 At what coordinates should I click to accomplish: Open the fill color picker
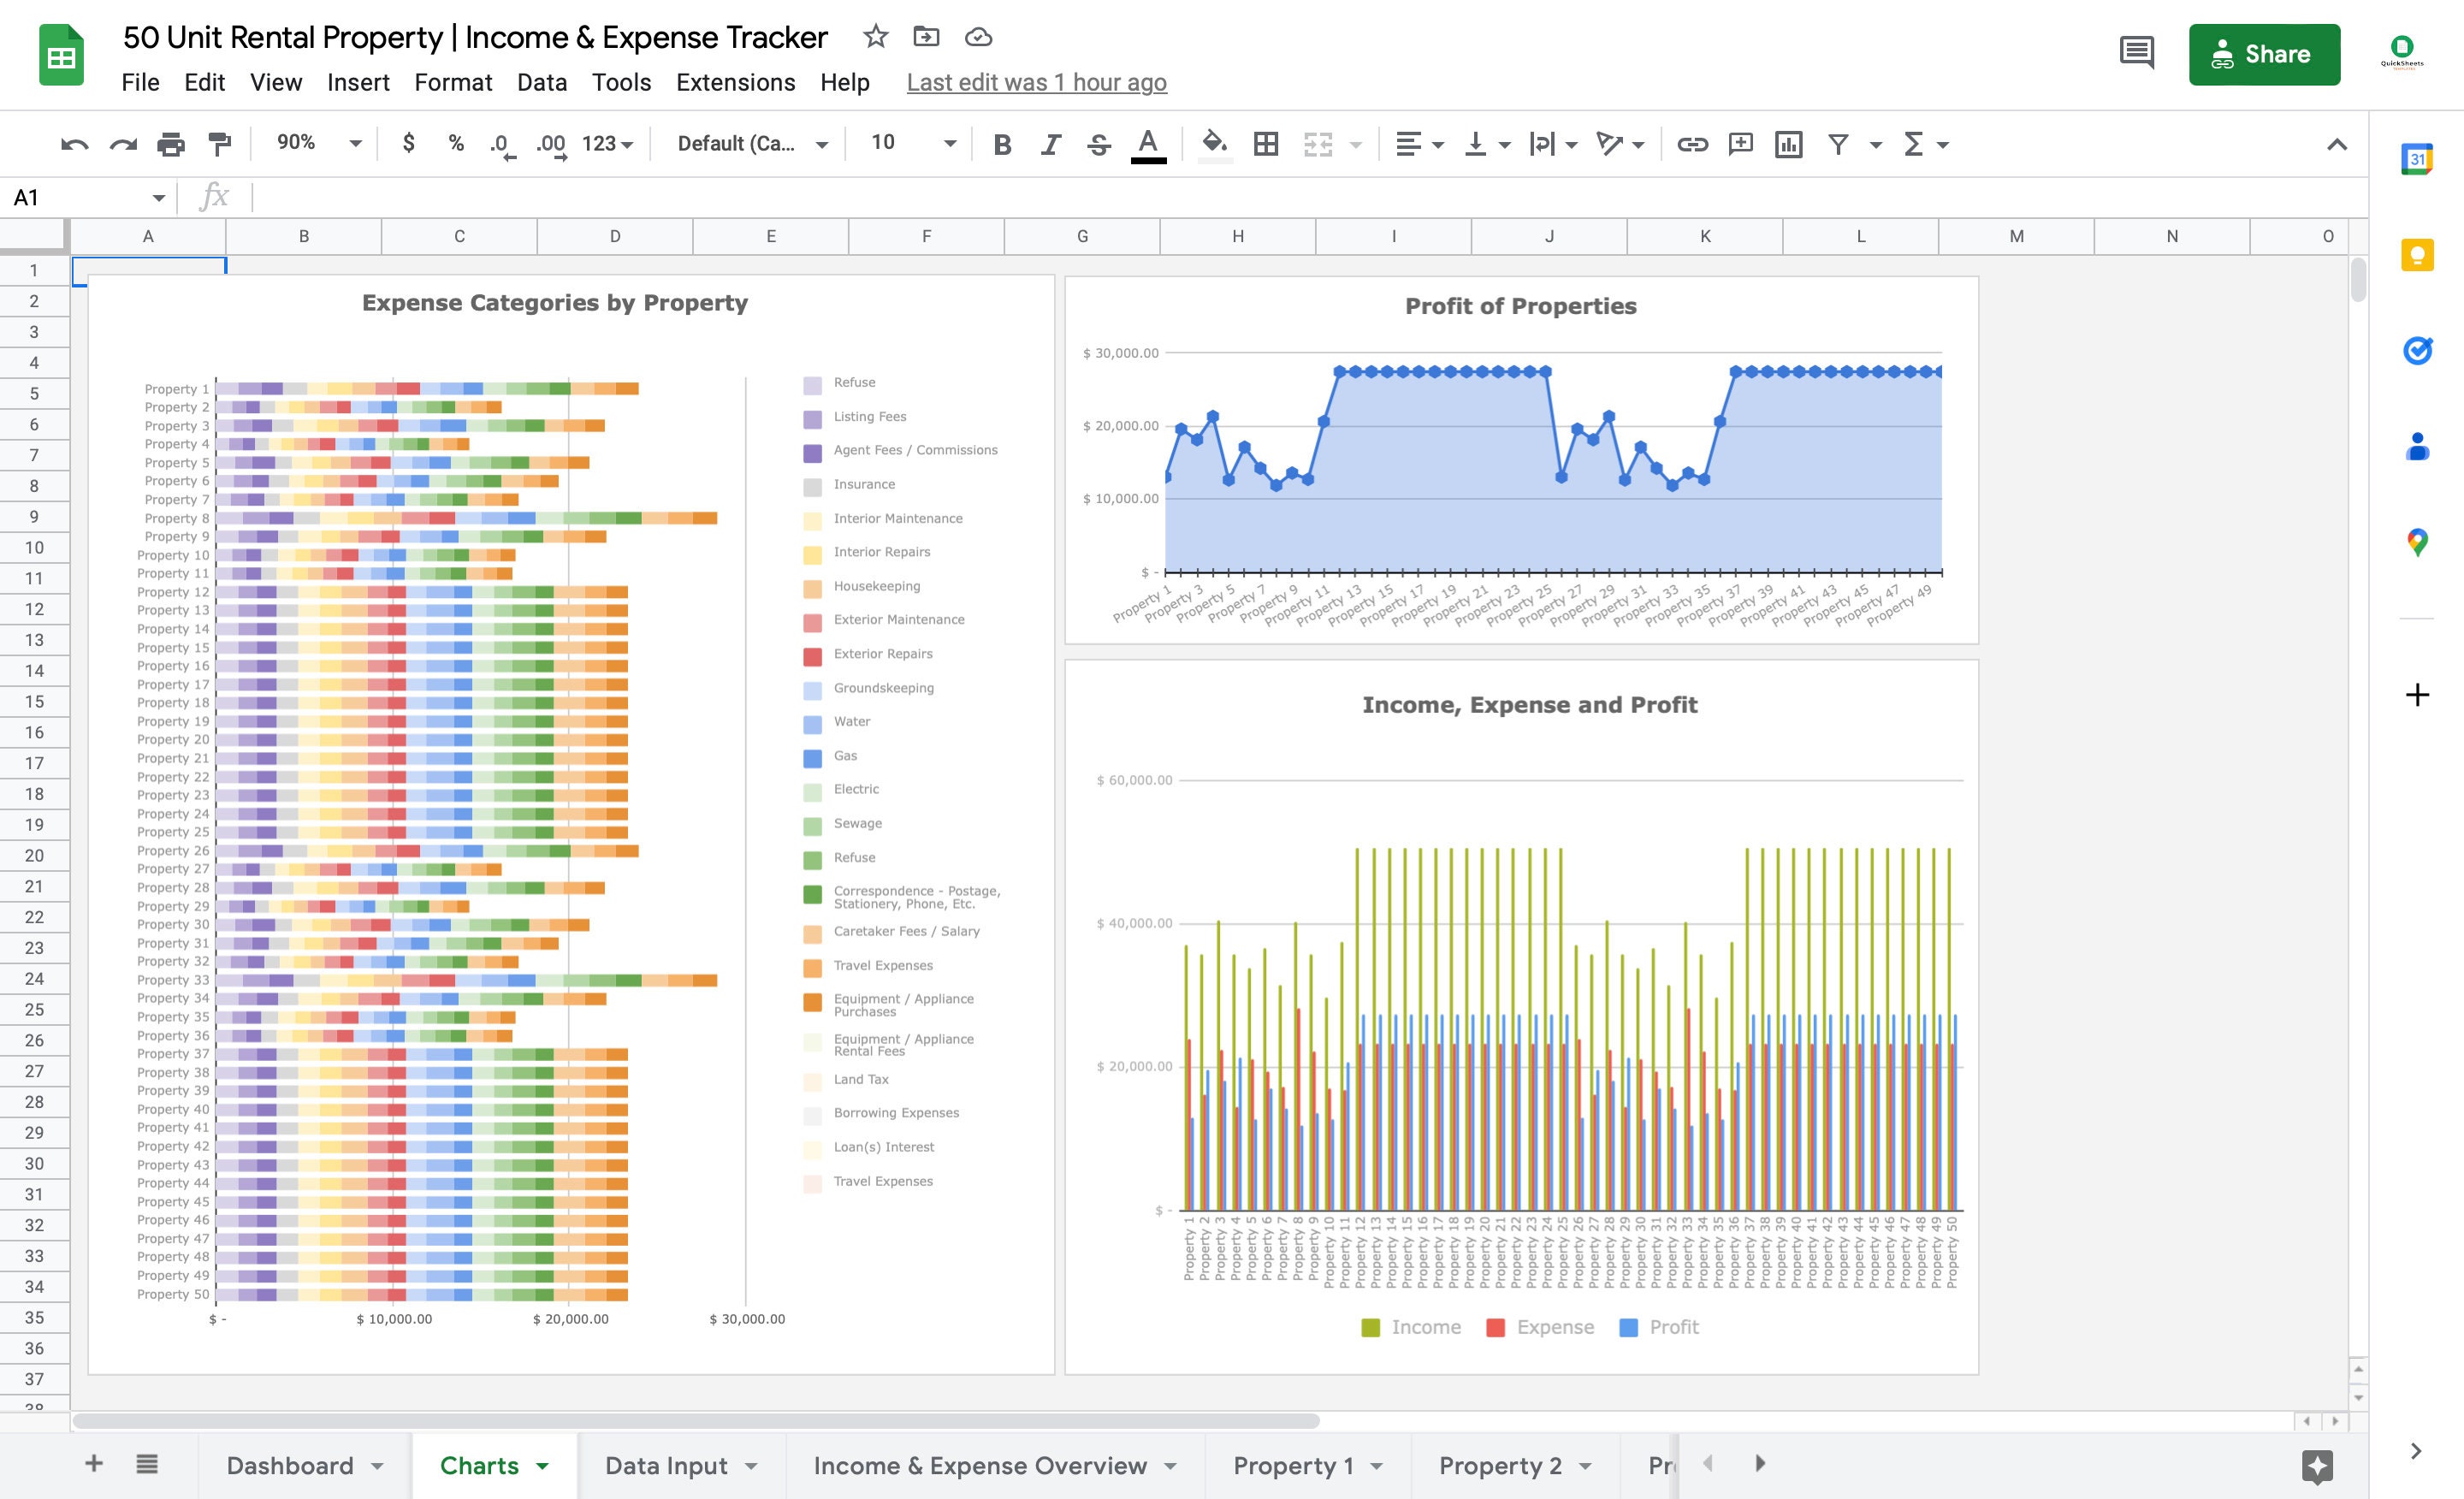coord(1215,144)
